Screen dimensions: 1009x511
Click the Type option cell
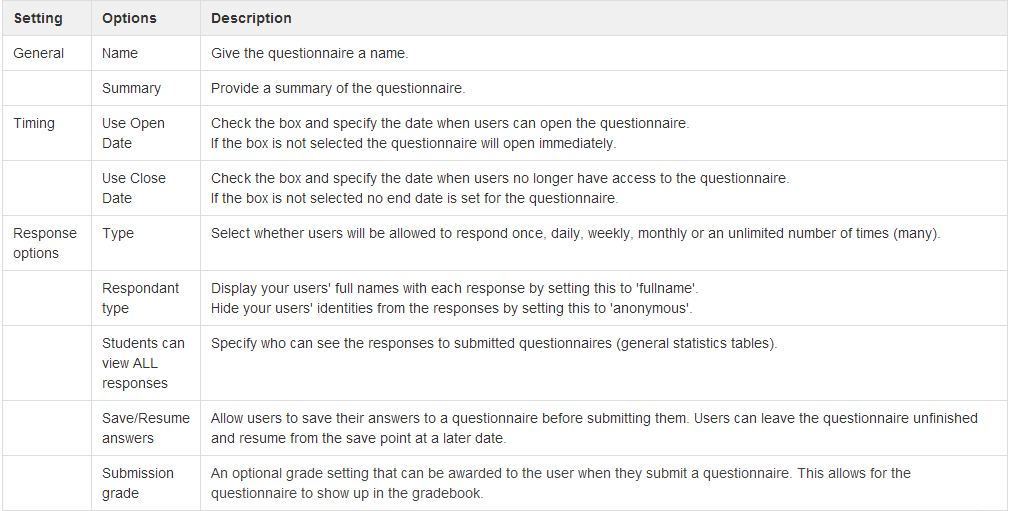117,233
